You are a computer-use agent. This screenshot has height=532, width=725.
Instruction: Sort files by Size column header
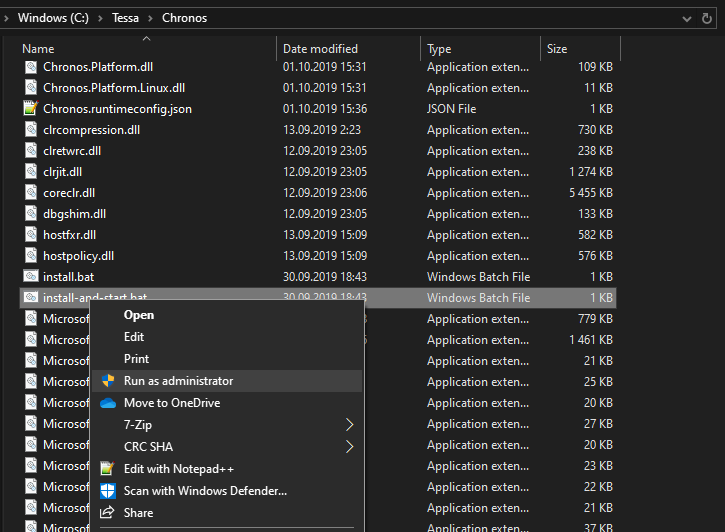coord(557,49)
